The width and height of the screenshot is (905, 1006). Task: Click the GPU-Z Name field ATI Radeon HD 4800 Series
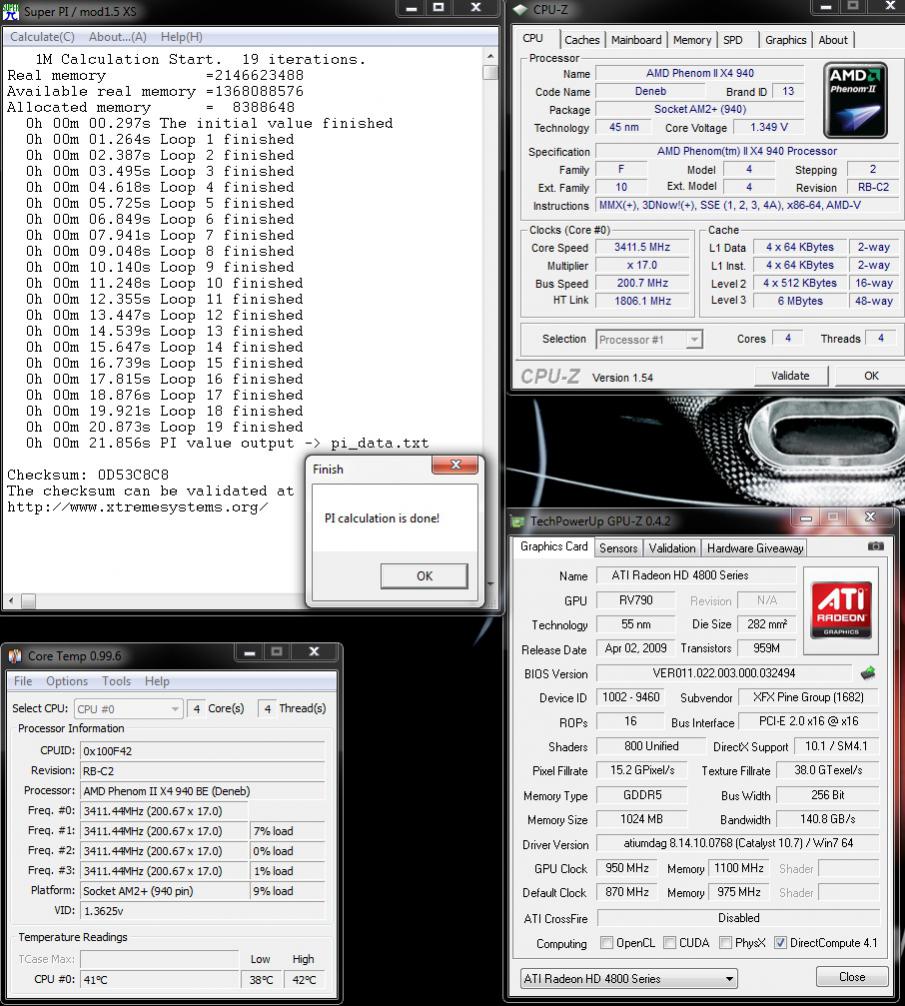tap(695, 575)
